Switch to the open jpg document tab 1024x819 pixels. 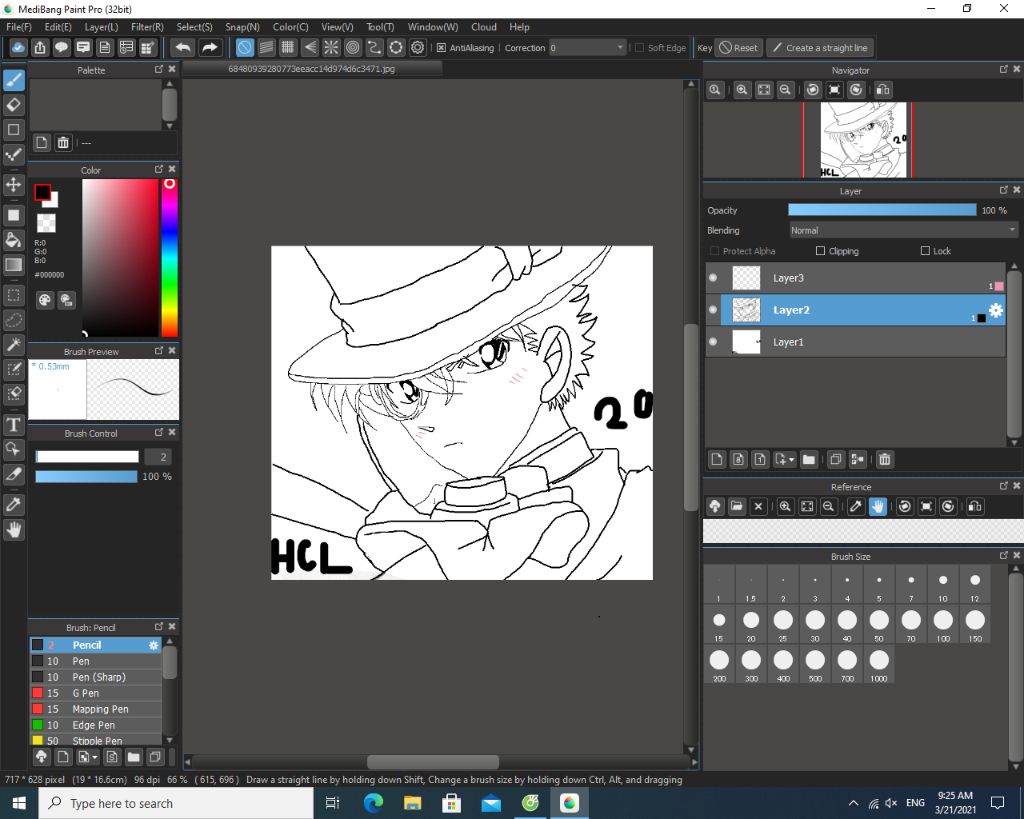coord(312,69)
